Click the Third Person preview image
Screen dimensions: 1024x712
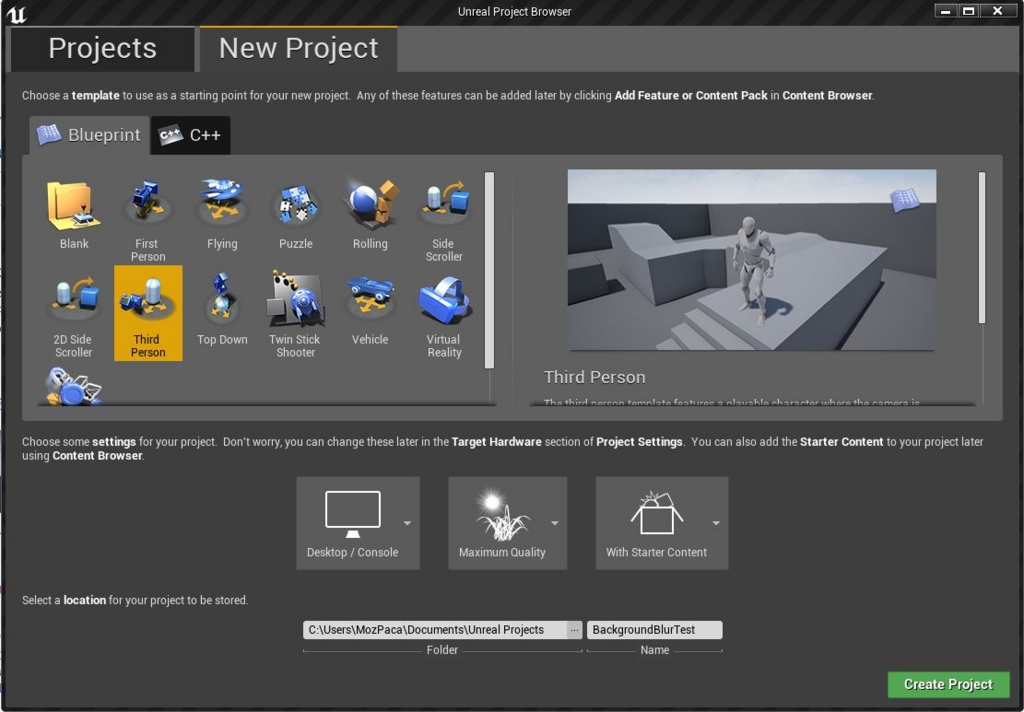tap(752, 260)
